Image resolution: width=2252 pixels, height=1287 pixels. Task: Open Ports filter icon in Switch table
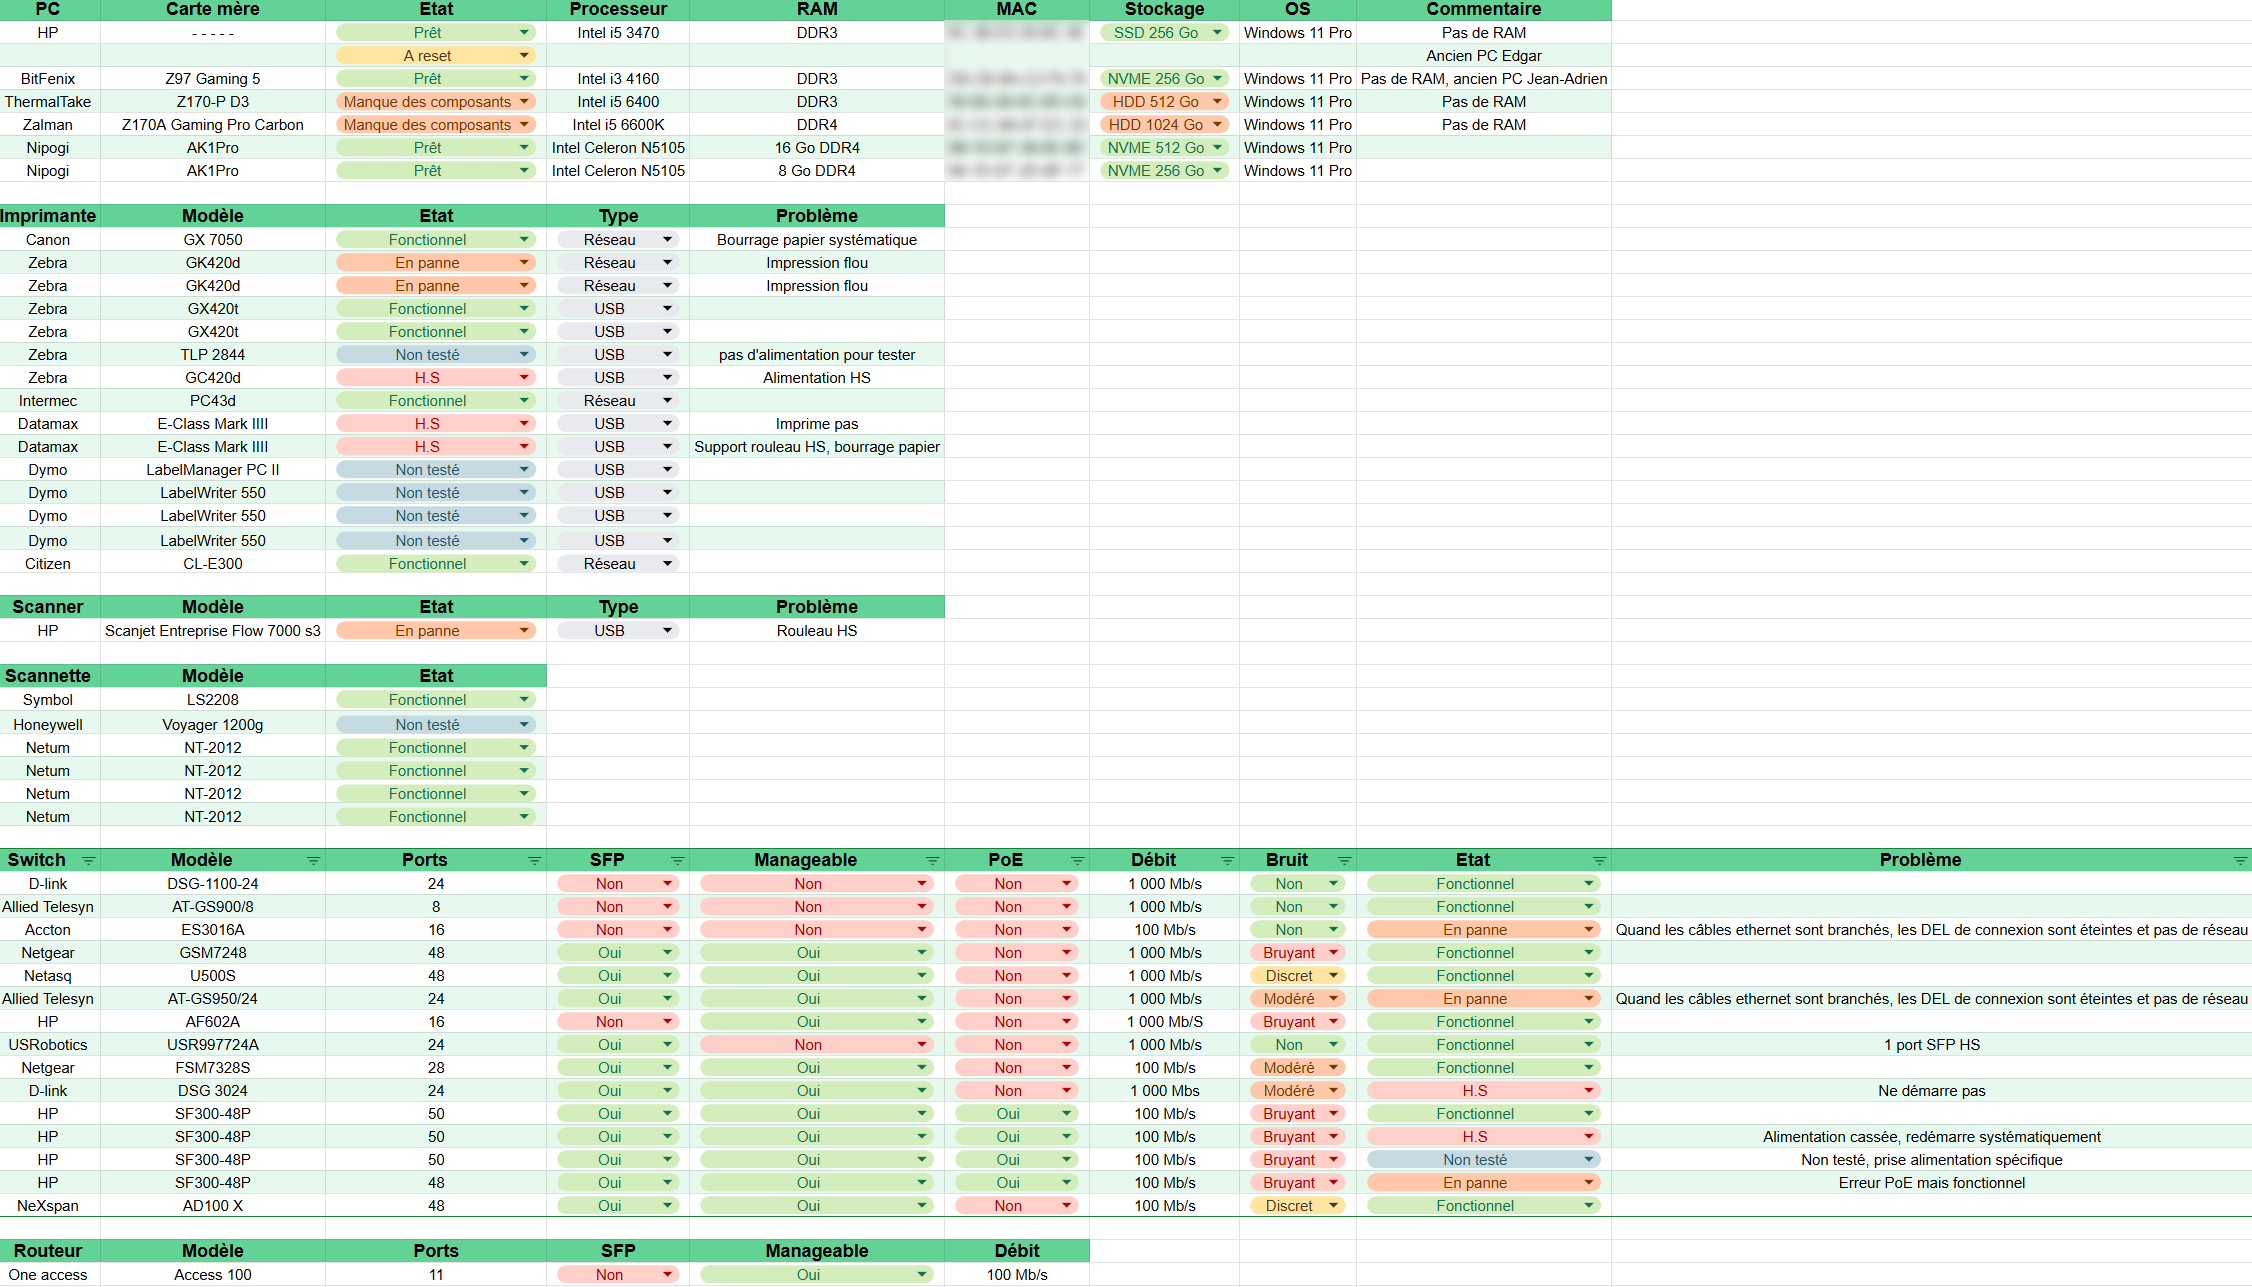(x=535, y=861)
